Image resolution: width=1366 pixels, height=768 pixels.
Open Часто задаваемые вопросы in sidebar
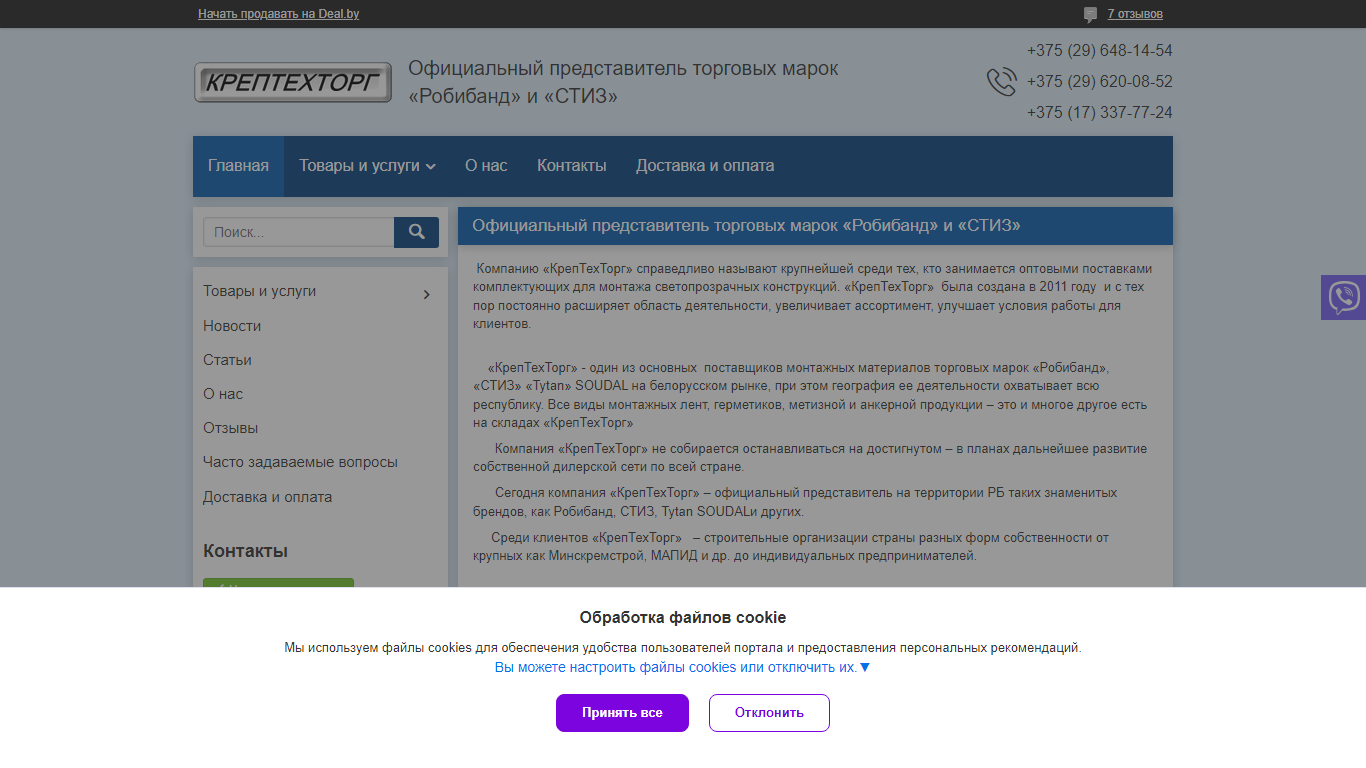(x=300, y=462)
